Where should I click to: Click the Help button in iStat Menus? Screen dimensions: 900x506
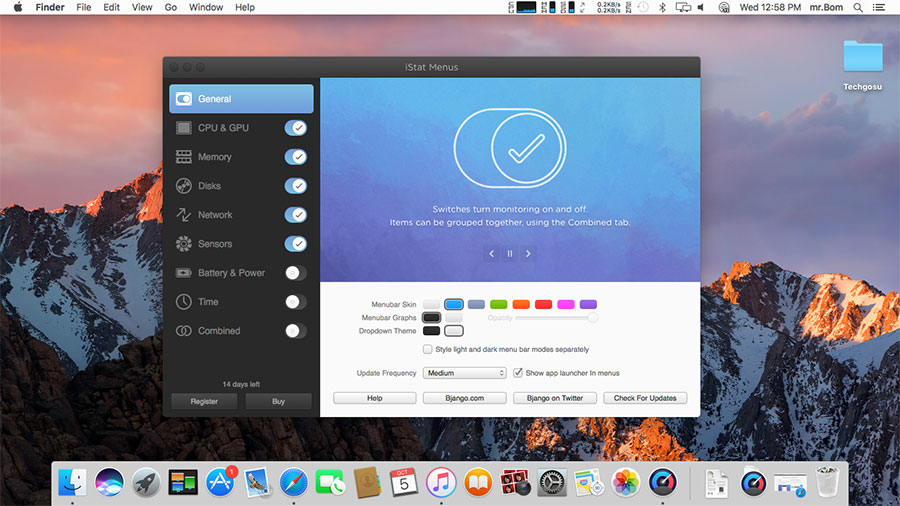tap(374, 398)
